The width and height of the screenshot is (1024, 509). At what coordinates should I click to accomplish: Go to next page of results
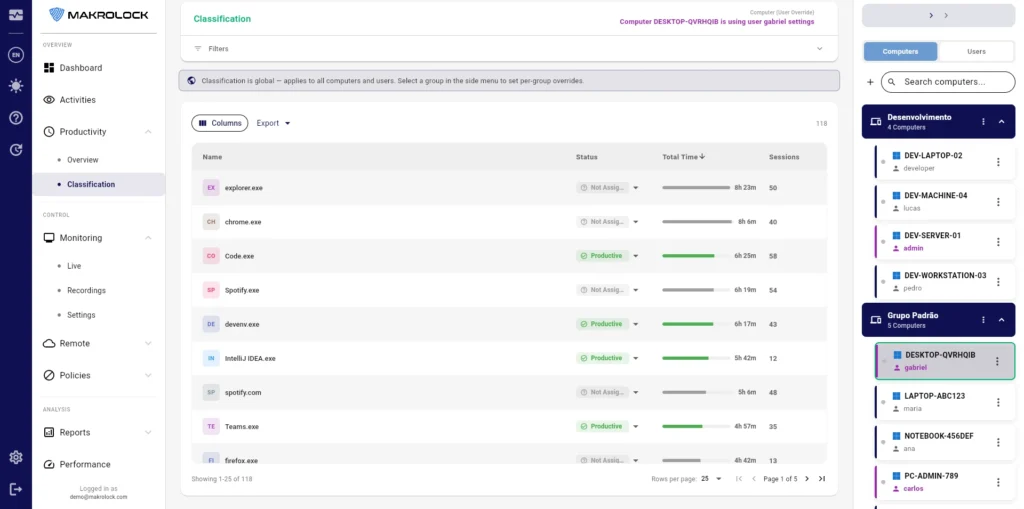pyautogui.click(x=807, y=479)
